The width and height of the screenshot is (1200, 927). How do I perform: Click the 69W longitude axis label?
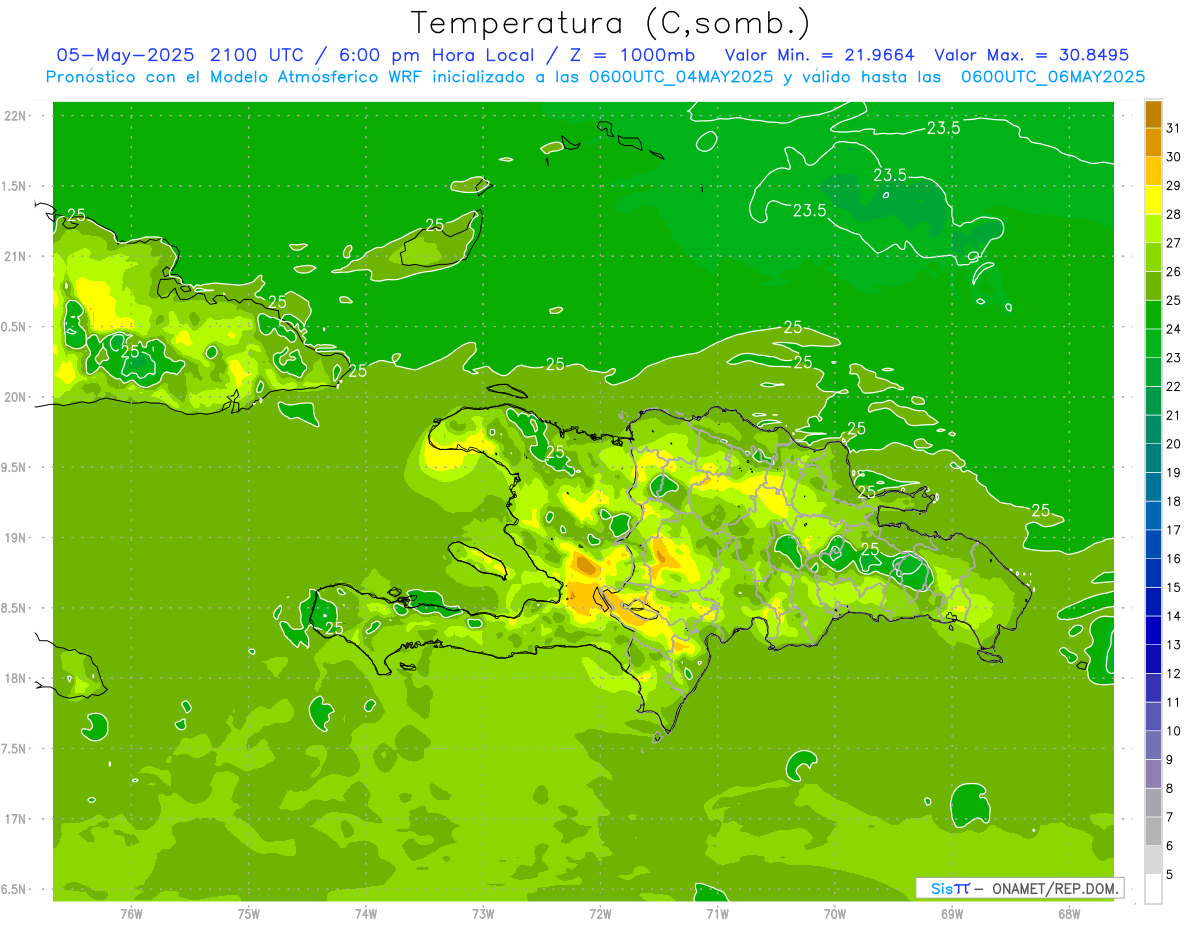pyautogui.click(x=952, y=914)
